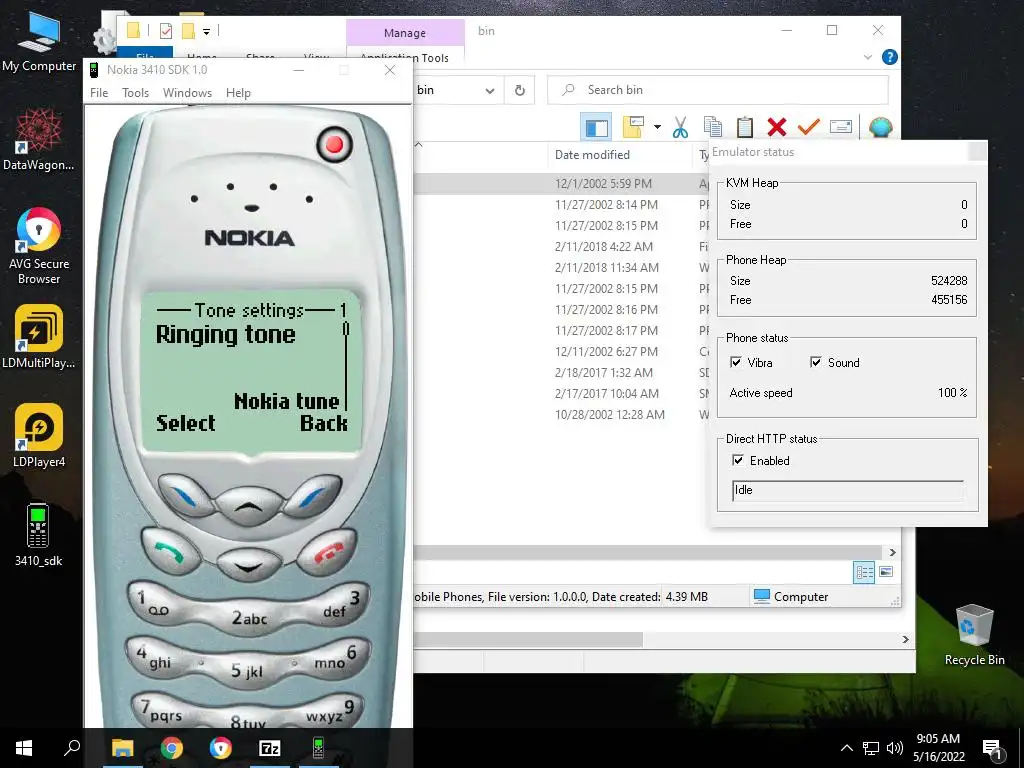Screen dimensions: 1024x768
Task: Tap the 7 pqrs key on the keypad
Action: 162,711
